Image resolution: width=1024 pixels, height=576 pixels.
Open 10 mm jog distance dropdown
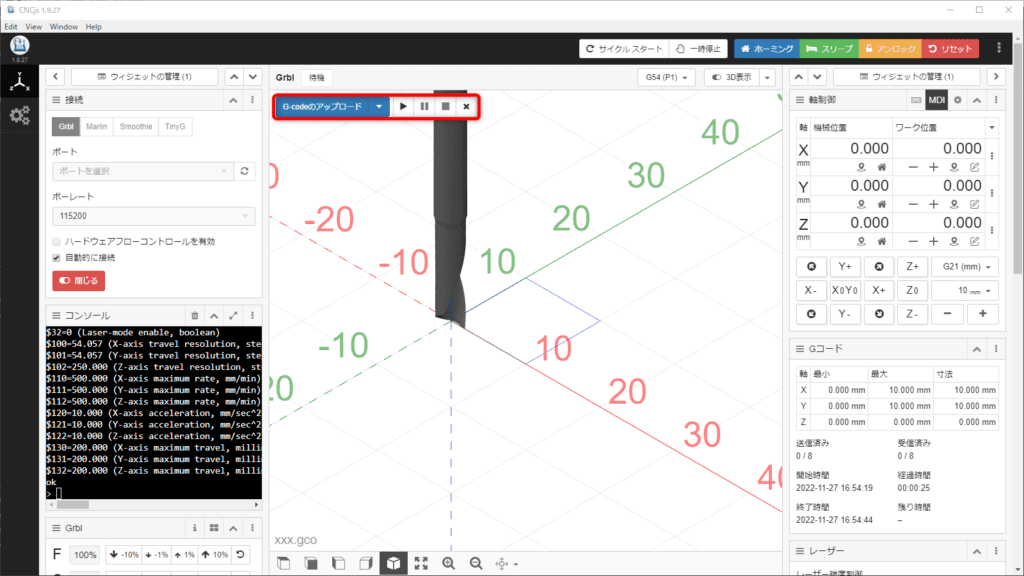point(966,291)
